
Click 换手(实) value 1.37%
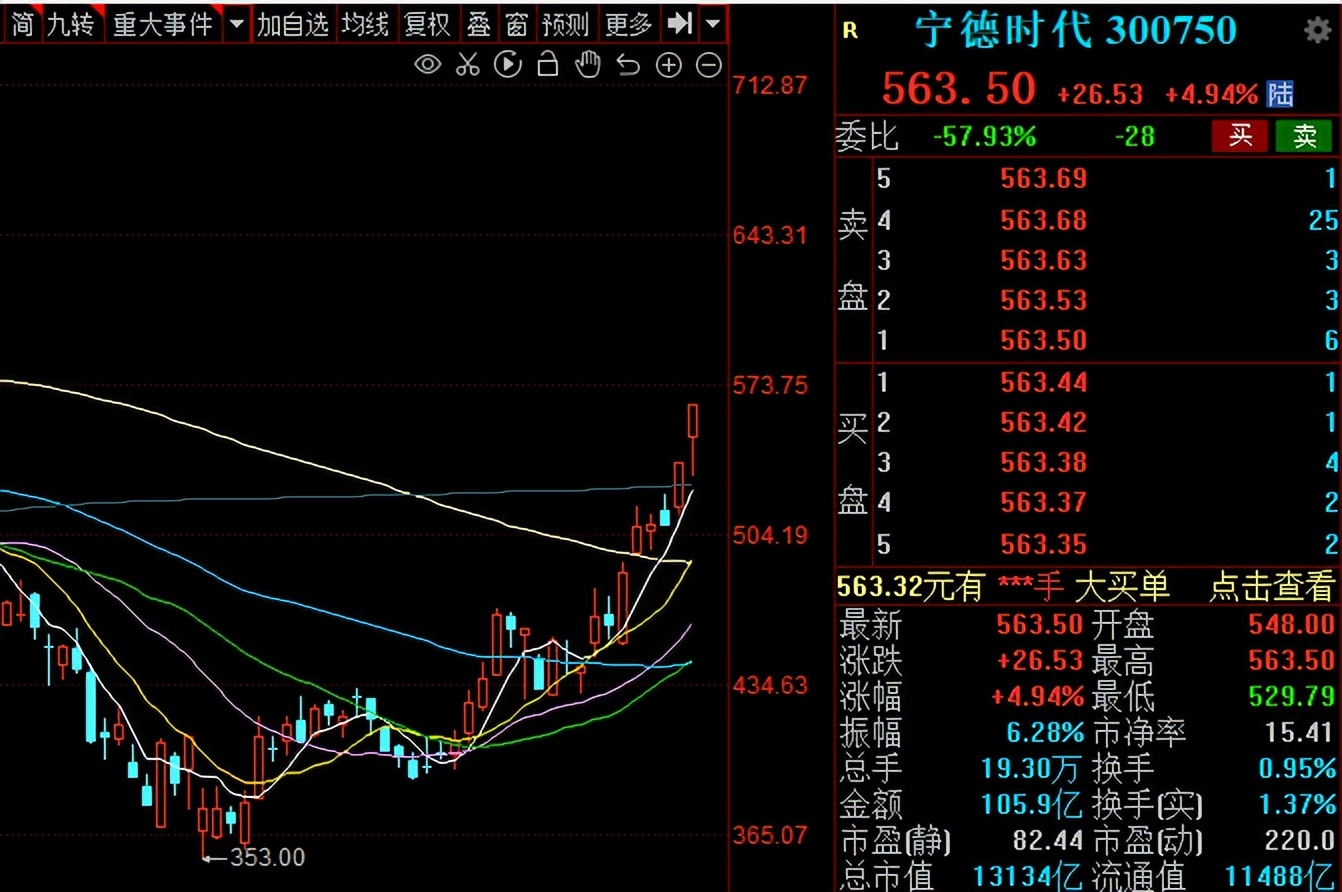[x=1297, y=804]
